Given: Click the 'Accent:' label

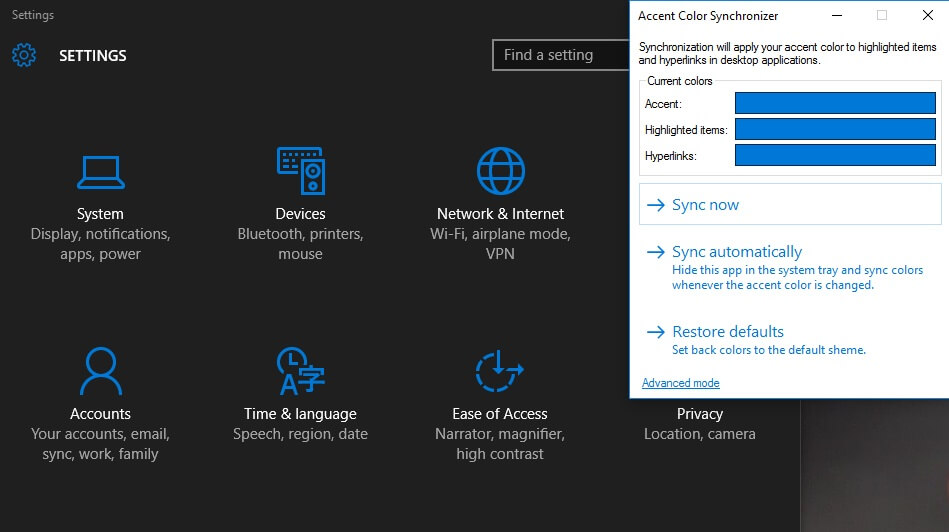Looking at the screenshot, I should [x=663, y=104].
